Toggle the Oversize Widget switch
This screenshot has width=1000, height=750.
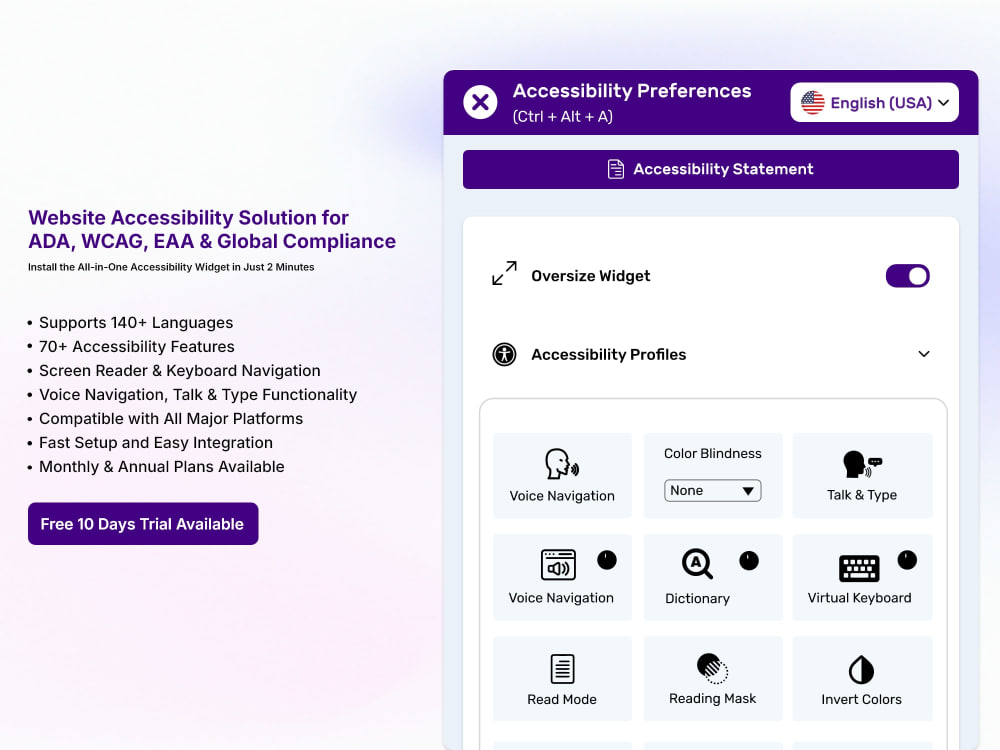point(908,276)
